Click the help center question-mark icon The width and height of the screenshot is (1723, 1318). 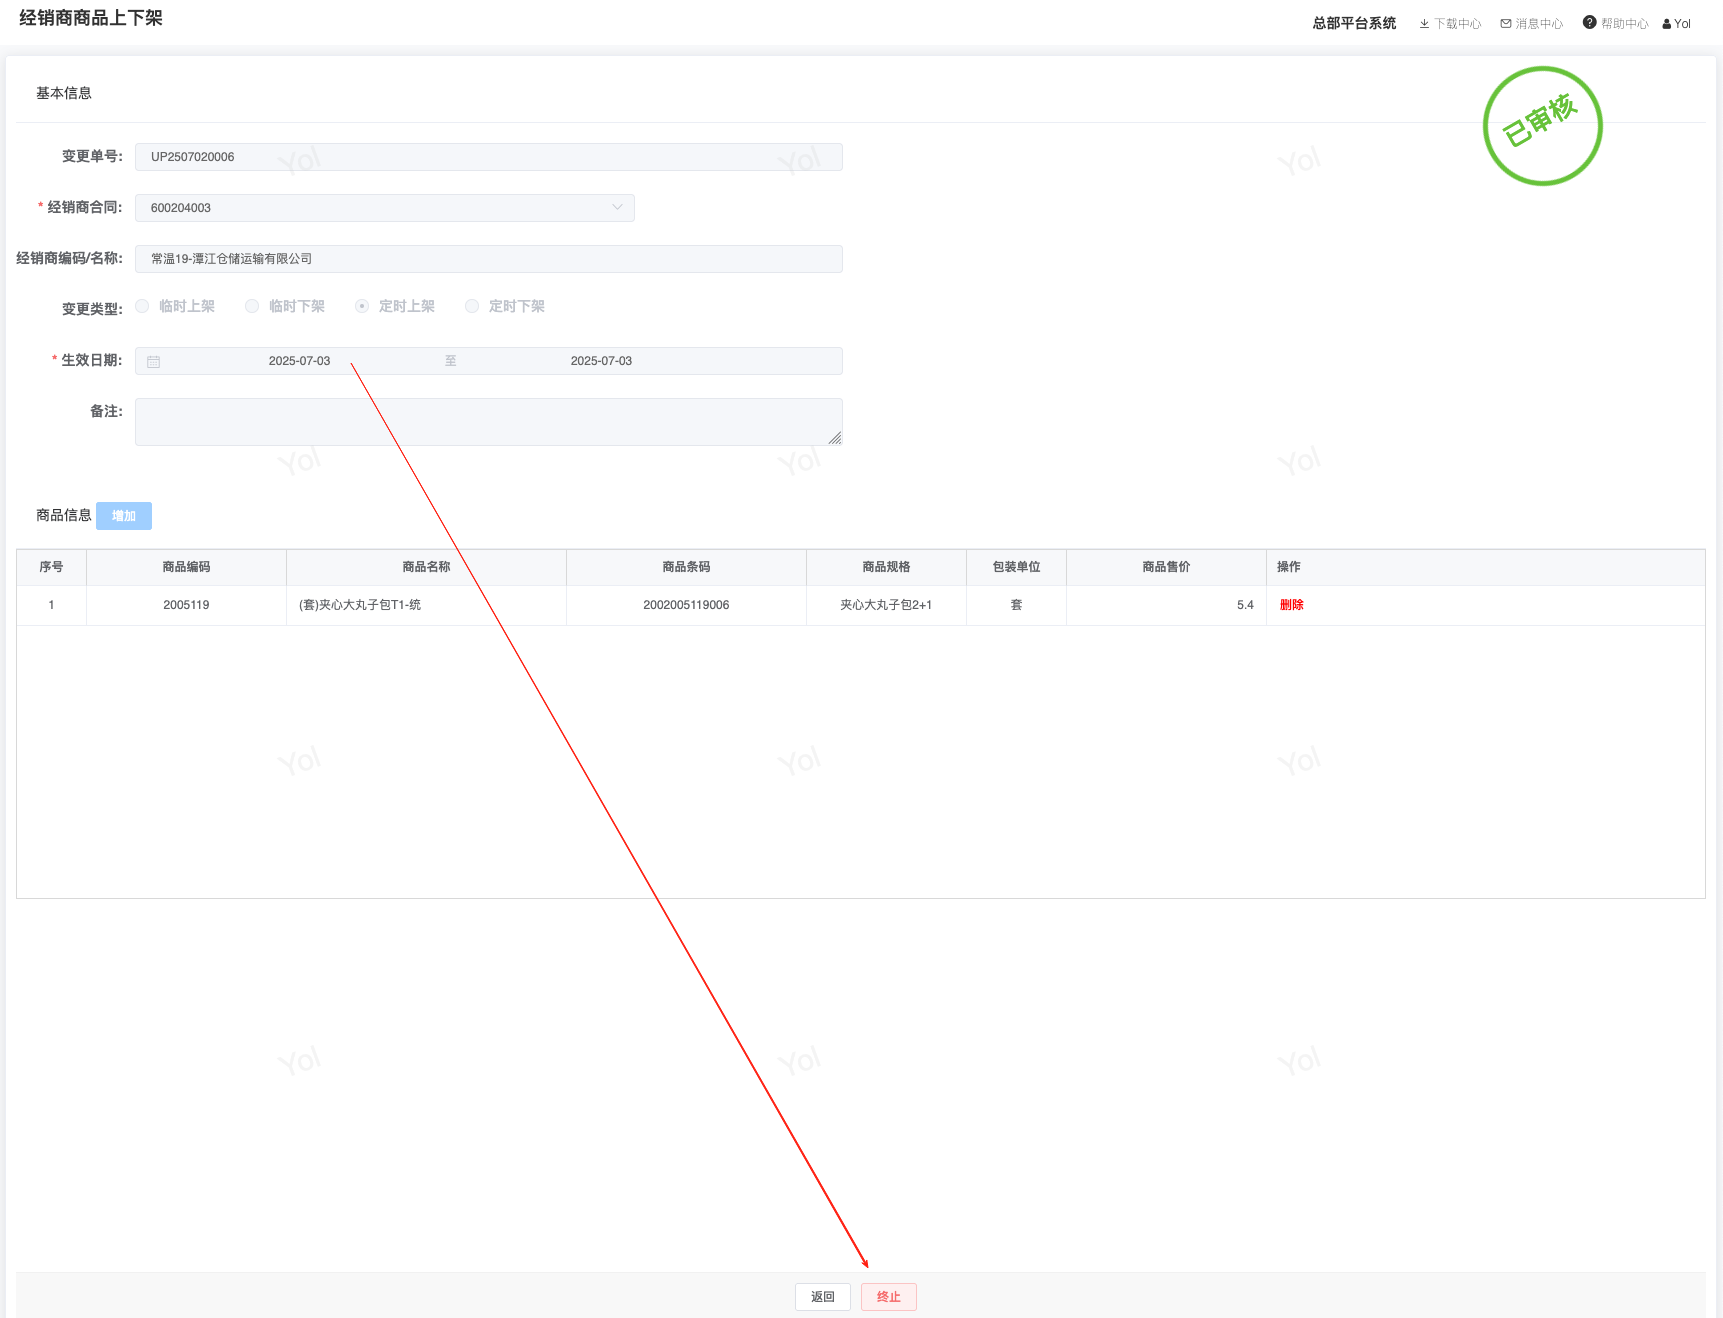(1590, 23)
